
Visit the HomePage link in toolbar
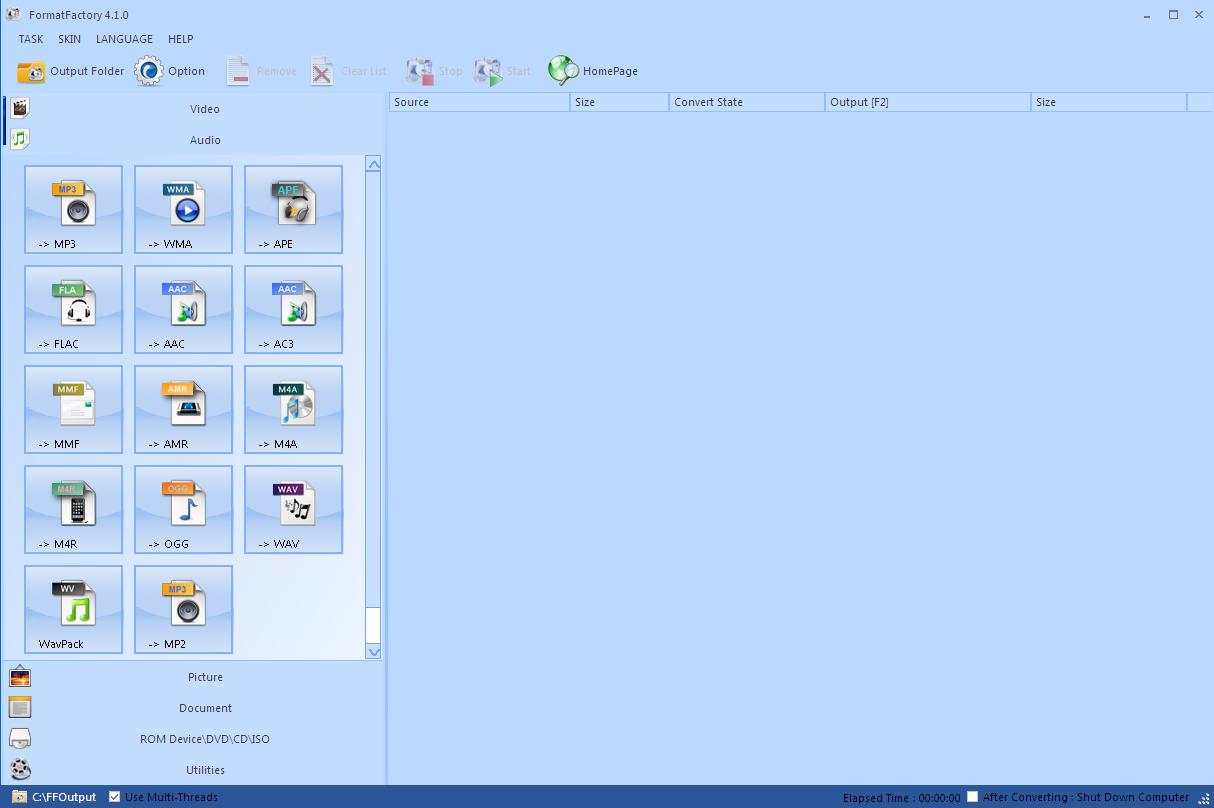(x=593, y=71)
